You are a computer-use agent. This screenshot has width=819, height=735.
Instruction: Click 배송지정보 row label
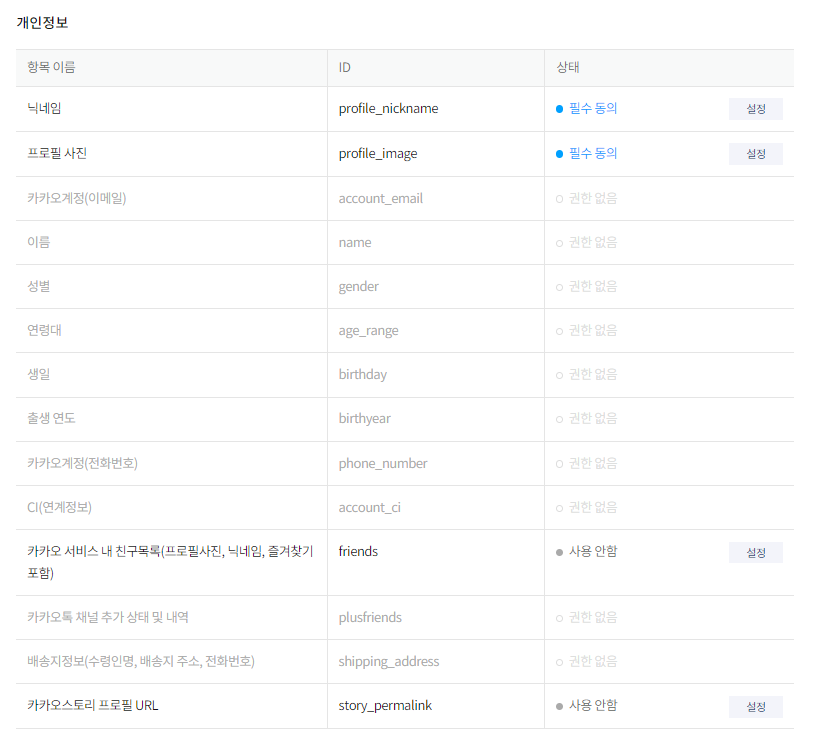click(x=141, y=661)
